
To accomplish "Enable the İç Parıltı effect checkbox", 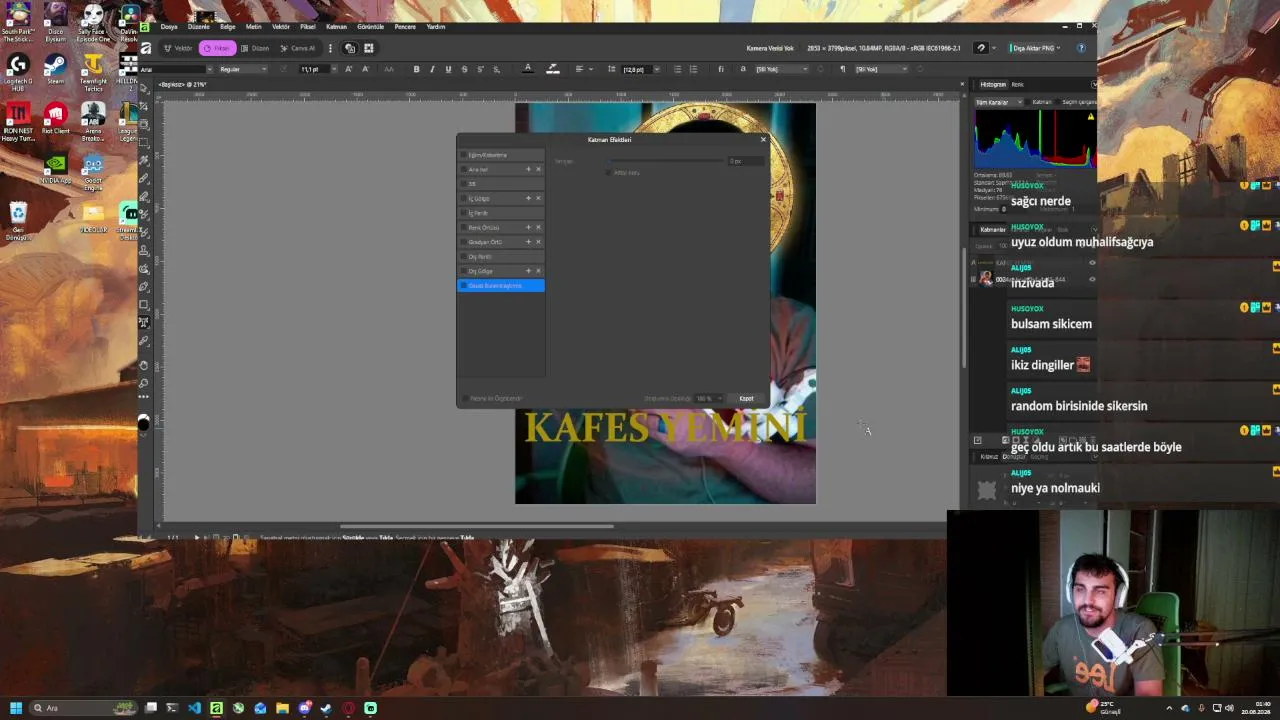I will [463, 213].
